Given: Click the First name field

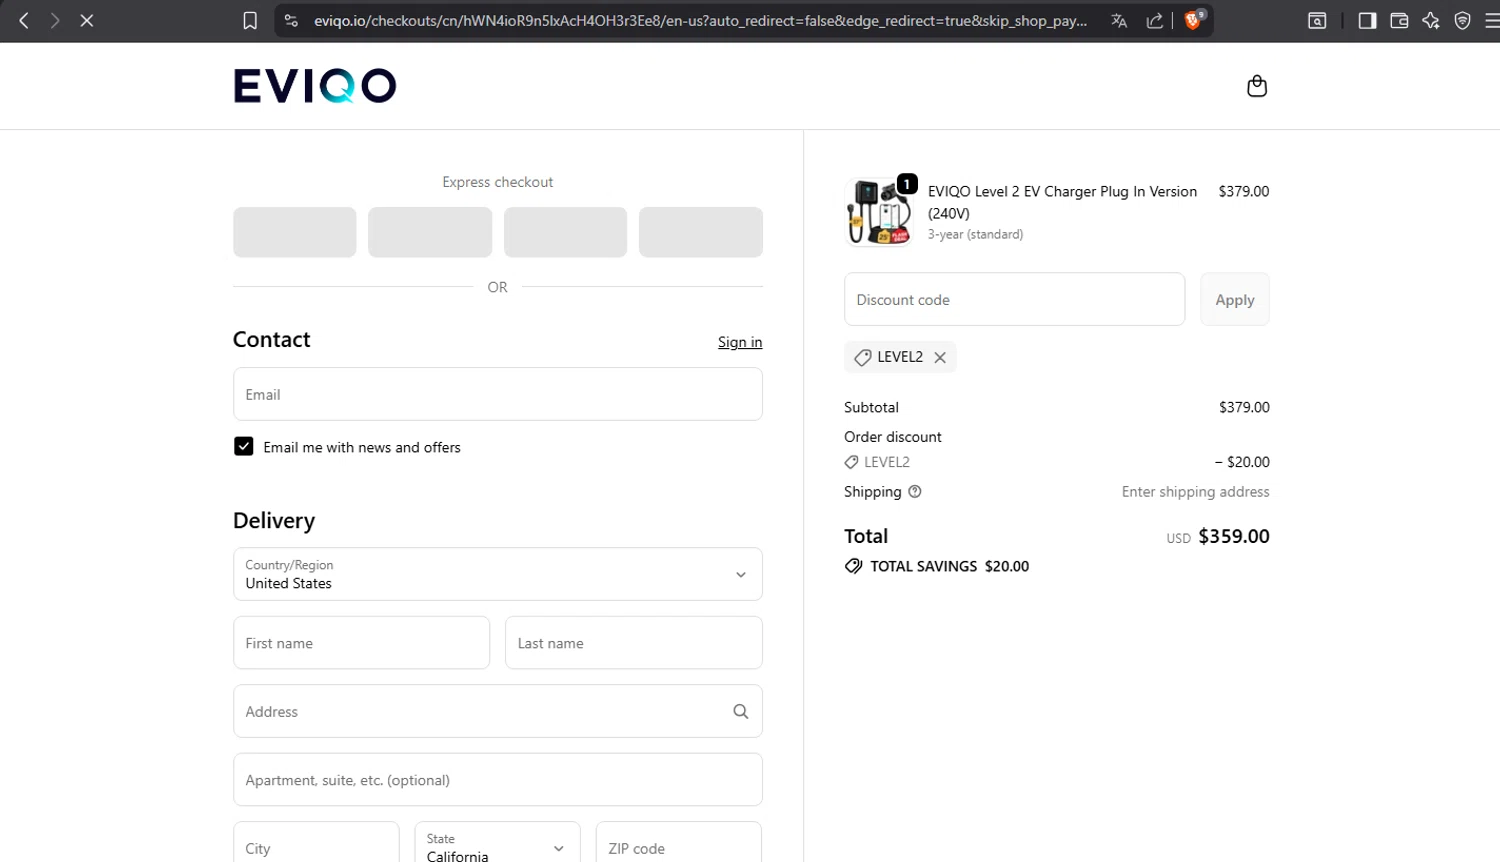Looking at the screenshot, I should point(362,643).
